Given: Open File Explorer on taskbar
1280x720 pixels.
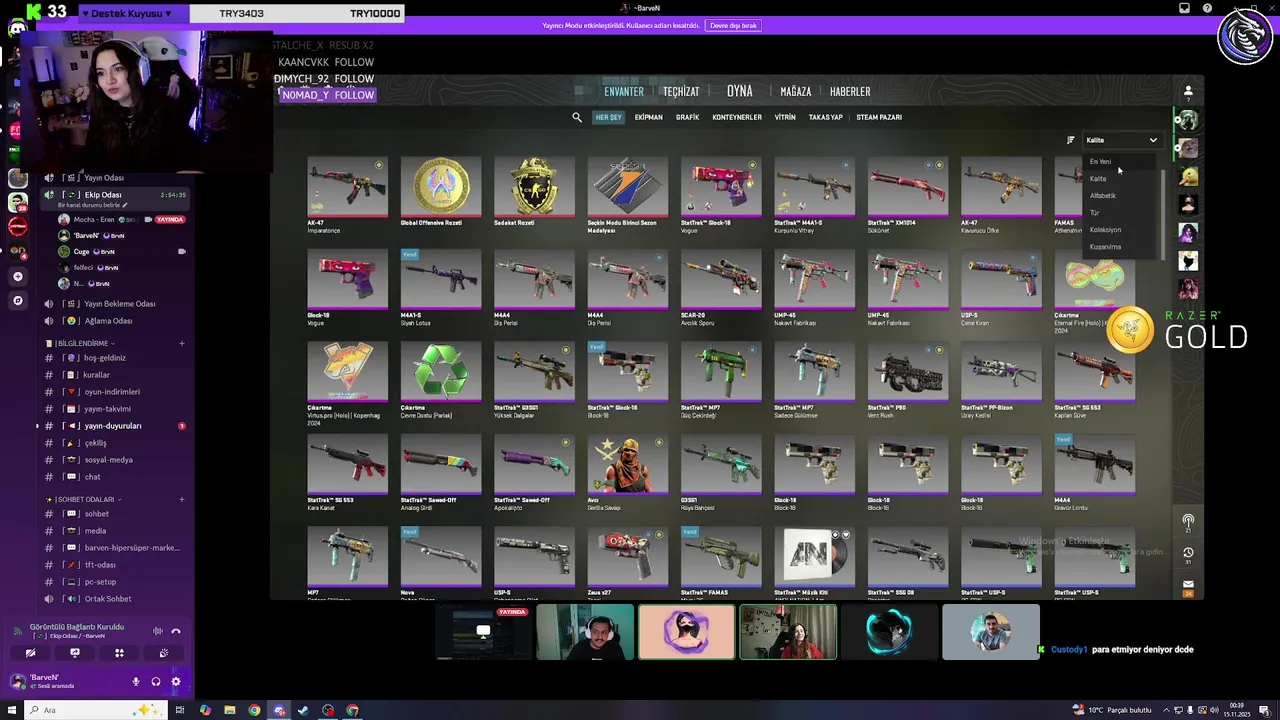Looking at the screenshot, I should [x=230, y=710].
